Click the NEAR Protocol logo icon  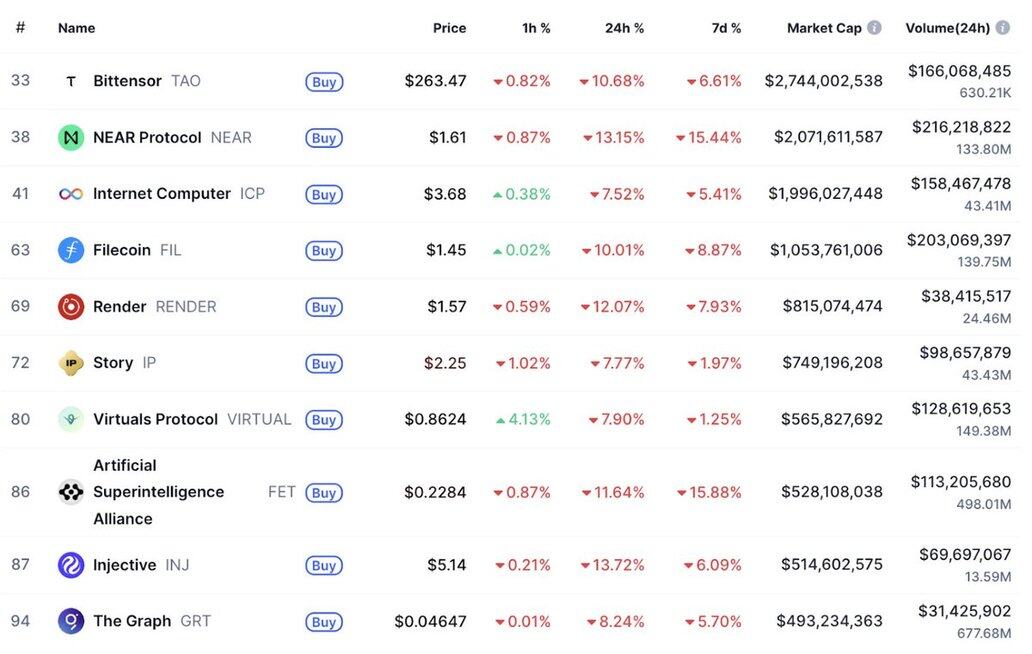(71, 137)
